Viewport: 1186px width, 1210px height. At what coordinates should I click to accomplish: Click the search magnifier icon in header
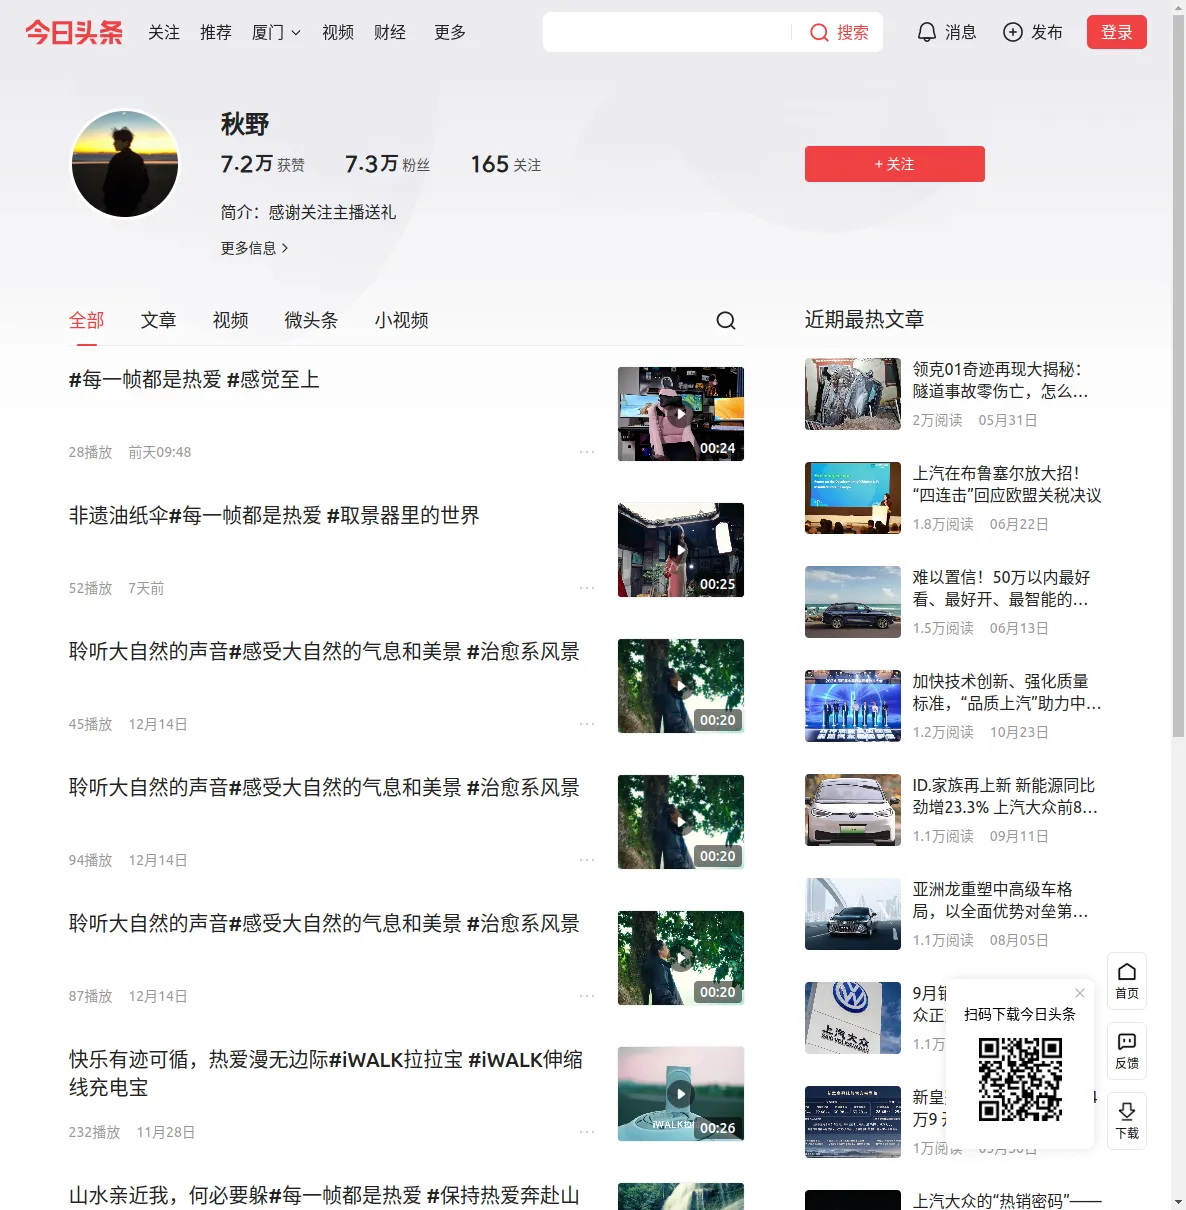click(819, 33)
